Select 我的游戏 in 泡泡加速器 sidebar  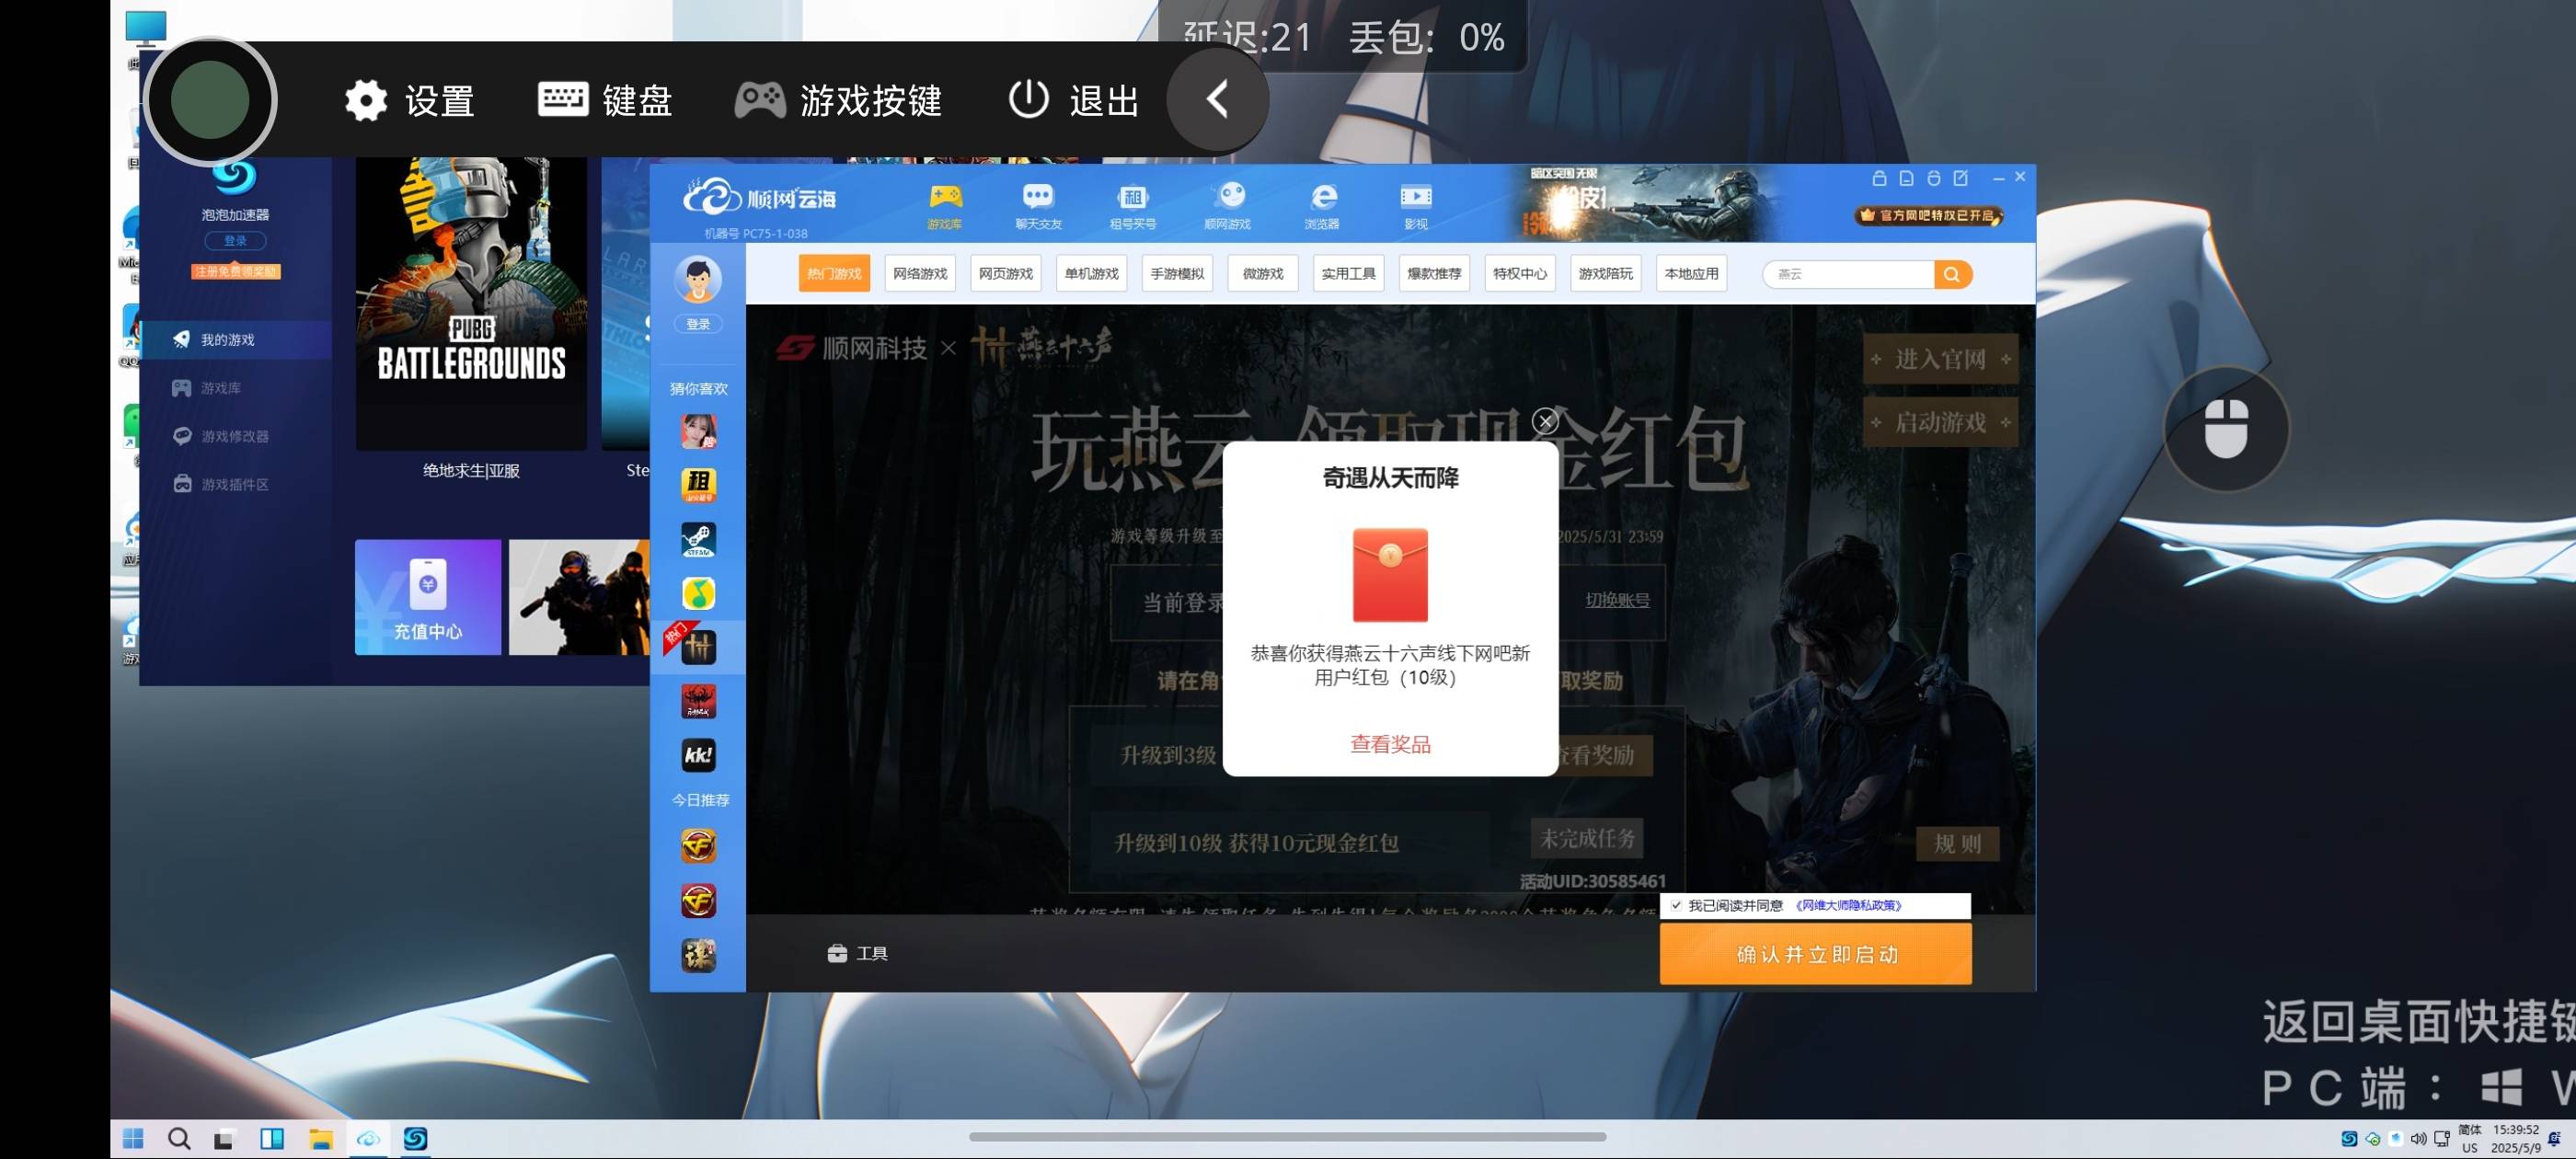coord(236,340)
